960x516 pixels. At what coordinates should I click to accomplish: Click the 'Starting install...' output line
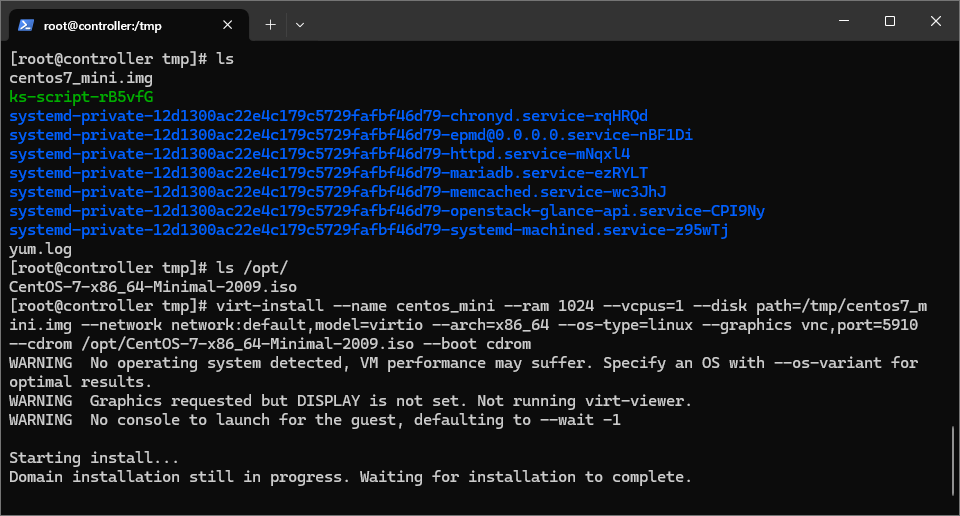pyautogui.click(x=94, y=458)
